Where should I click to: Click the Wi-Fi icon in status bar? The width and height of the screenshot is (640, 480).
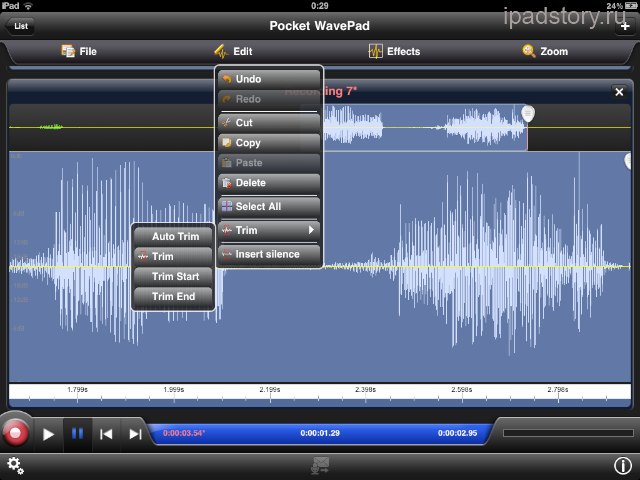(x=28, y=6)
